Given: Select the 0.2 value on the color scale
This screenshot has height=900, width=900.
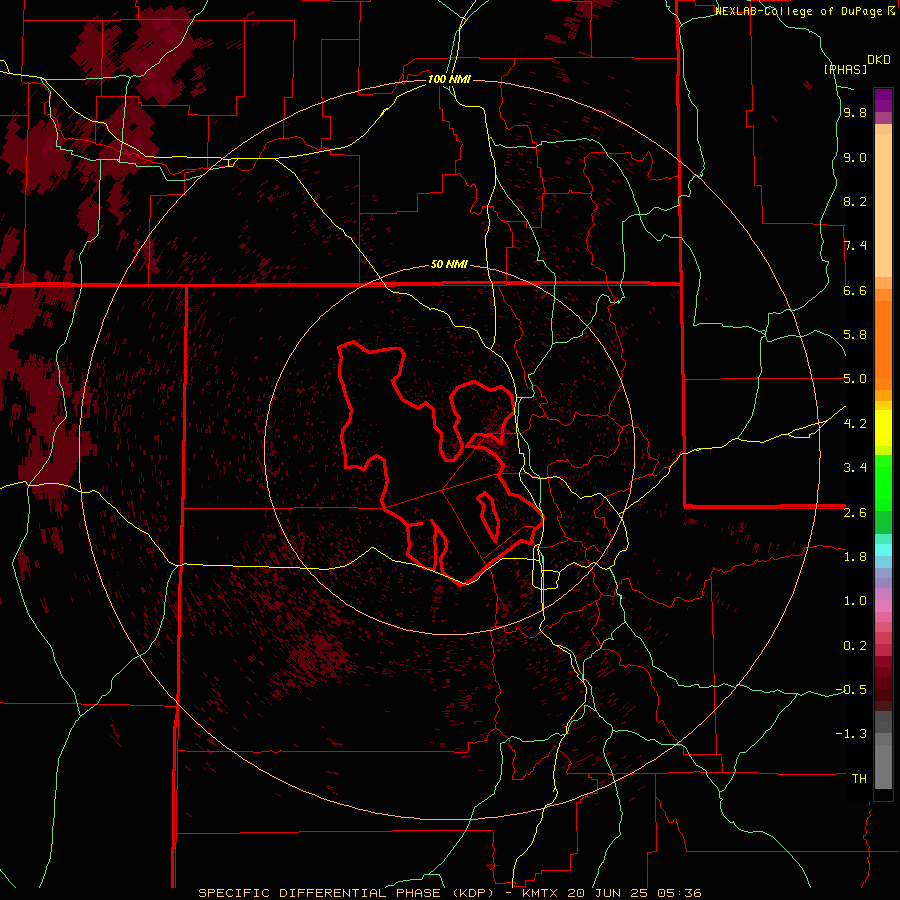Looking at the screenshot, I should coord(855,645).
